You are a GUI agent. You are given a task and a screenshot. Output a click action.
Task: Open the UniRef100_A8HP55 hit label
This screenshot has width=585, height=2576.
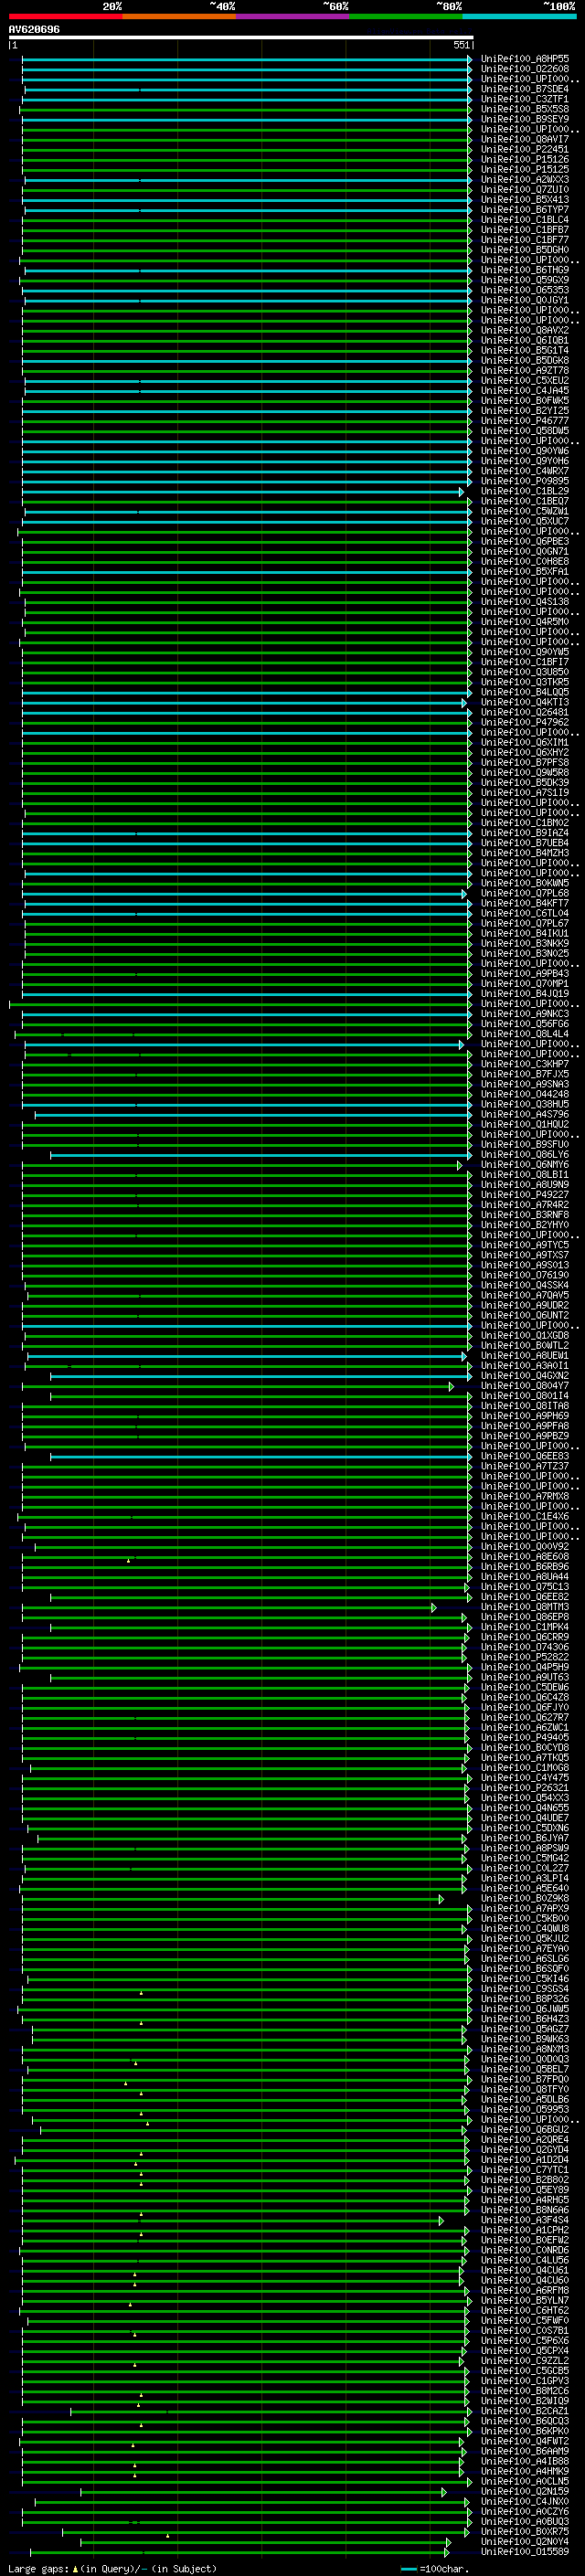524,60
